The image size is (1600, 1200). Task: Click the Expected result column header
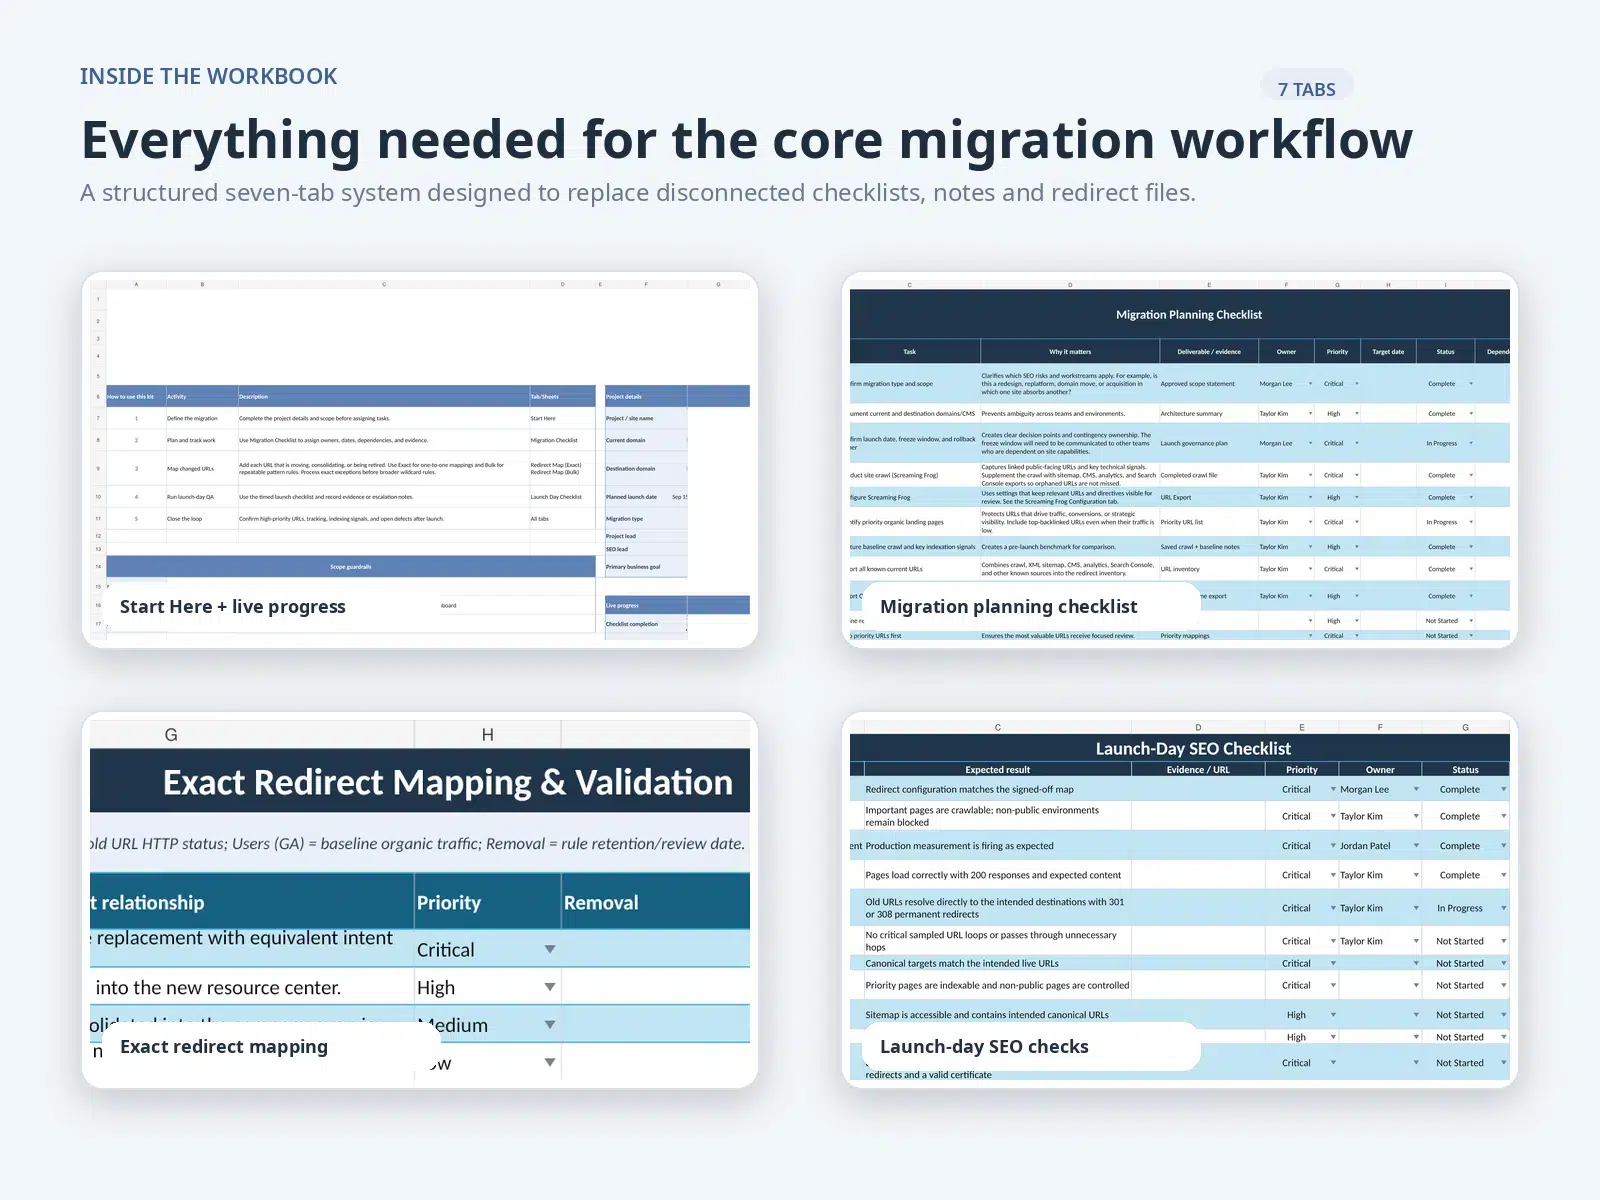[997, 770]
